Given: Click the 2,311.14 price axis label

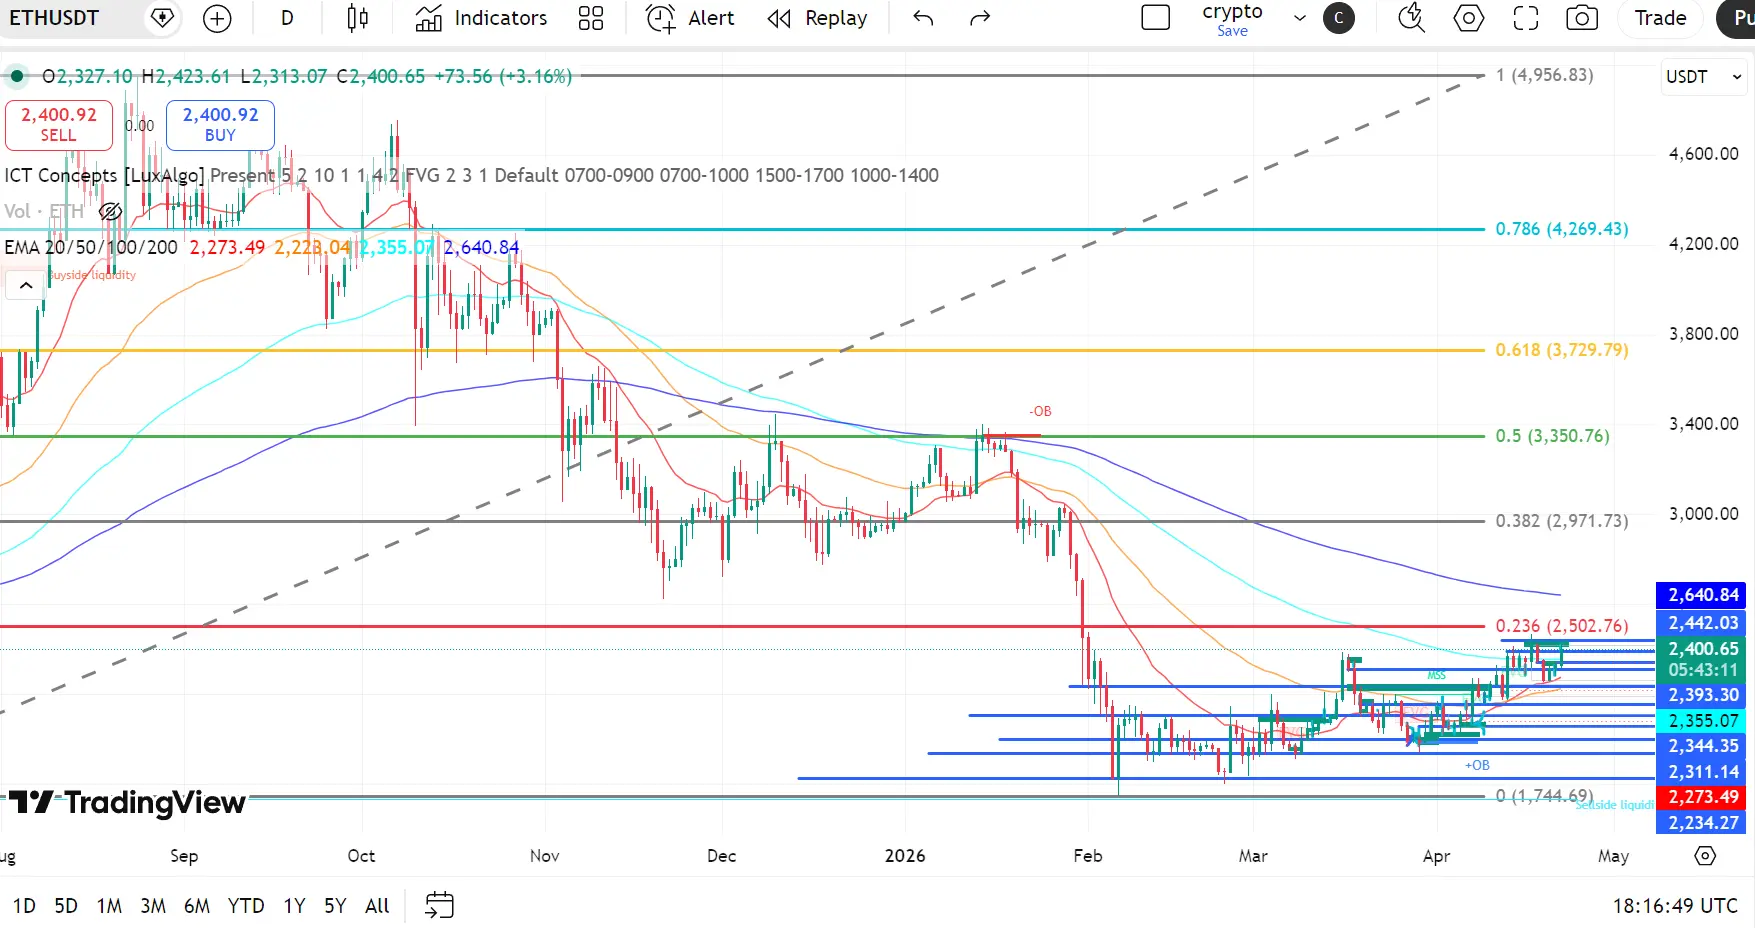Looking at the screenshot, I should coord(1703,772).
